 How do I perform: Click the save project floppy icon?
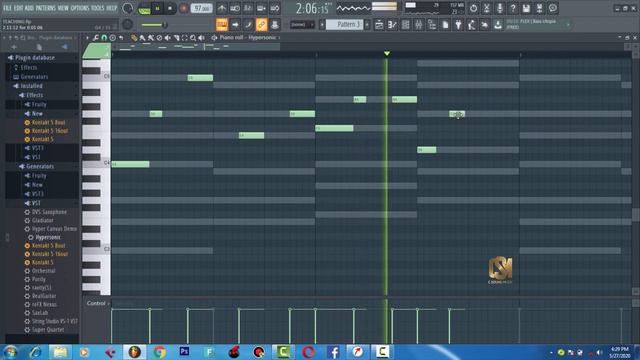point(526,8)
